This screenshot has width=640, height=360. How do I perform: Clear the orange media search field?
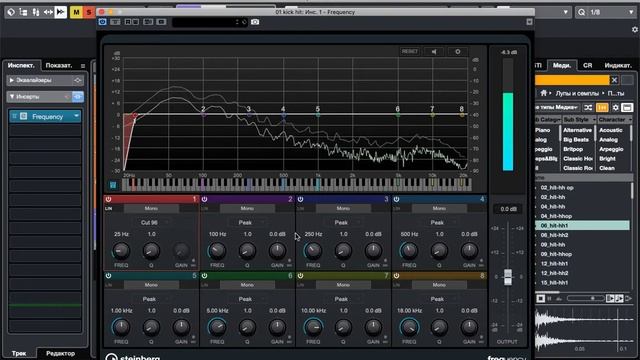click(614, 80)
